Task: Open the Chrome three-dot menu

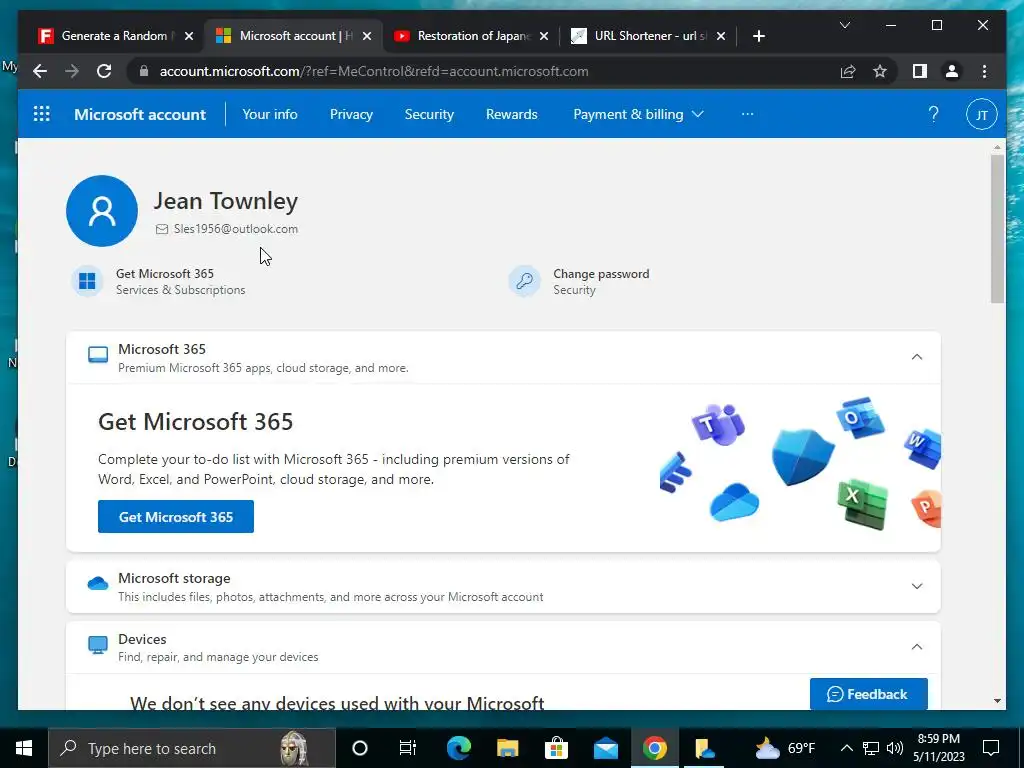Action: [x=984, y=71]
